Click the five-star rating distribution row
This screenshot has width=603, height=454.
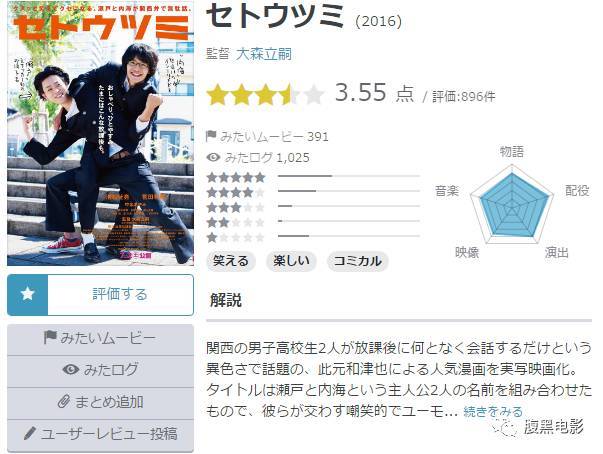[x=313, y=177]
